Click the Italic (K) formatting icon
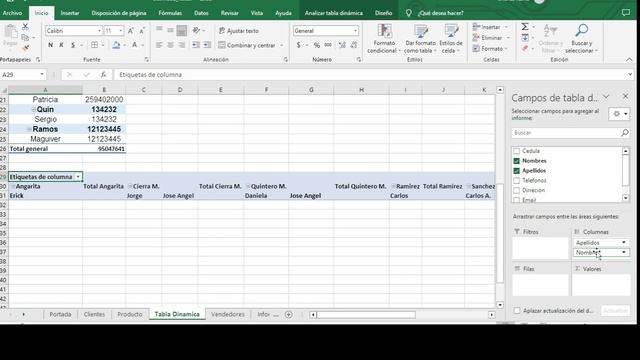The height and width of the screenshot is (360, 640). click(x=61, y=45)
